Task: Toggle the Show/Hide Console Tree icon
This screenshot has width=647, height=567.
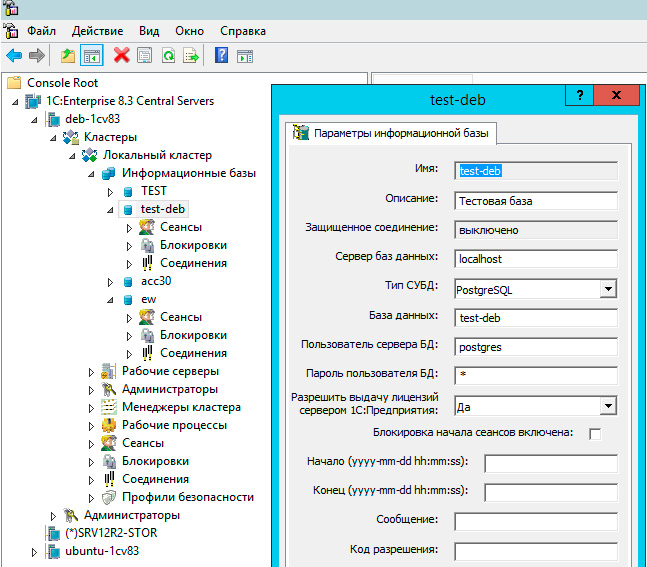Action: 92,55
